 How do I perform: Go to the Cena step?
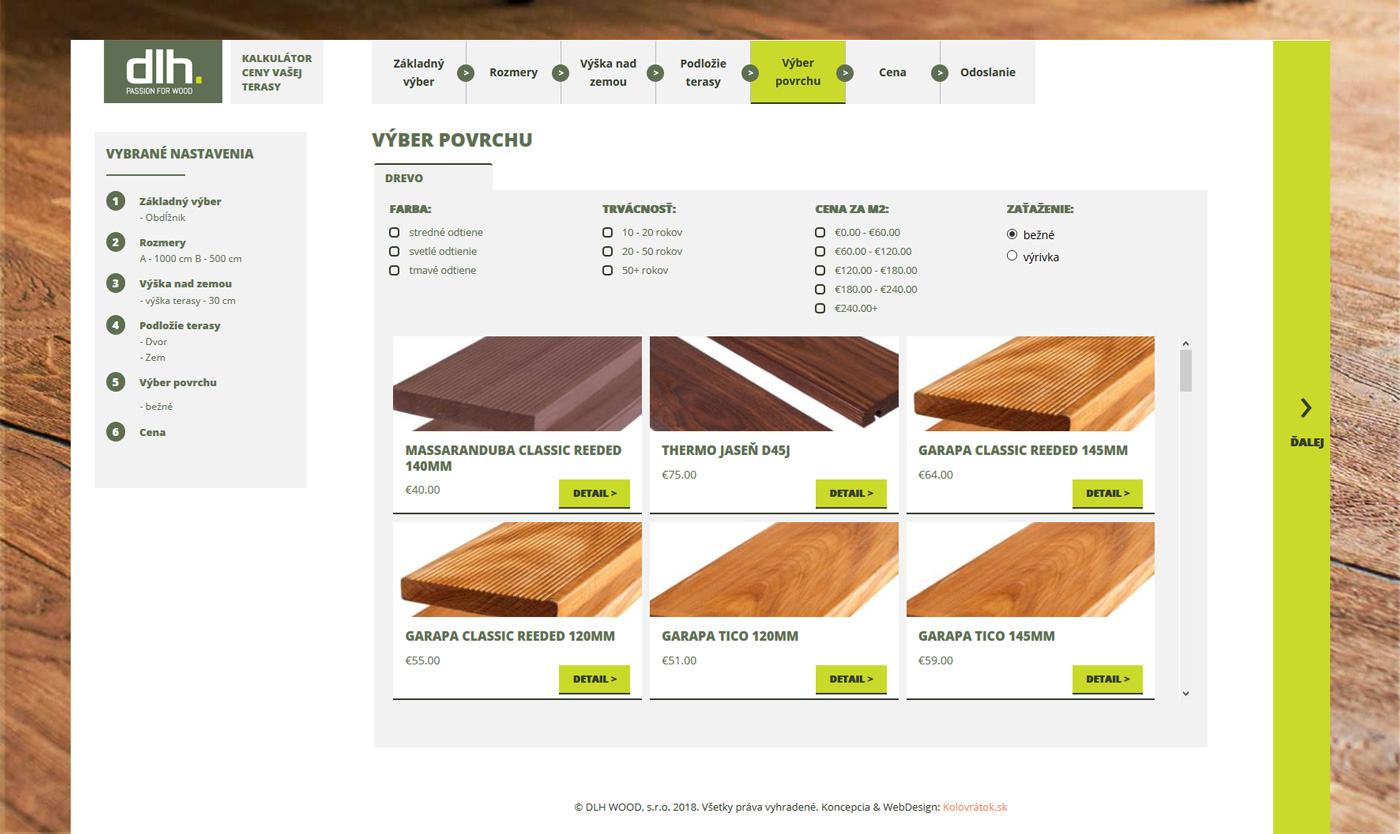[893, 72]
